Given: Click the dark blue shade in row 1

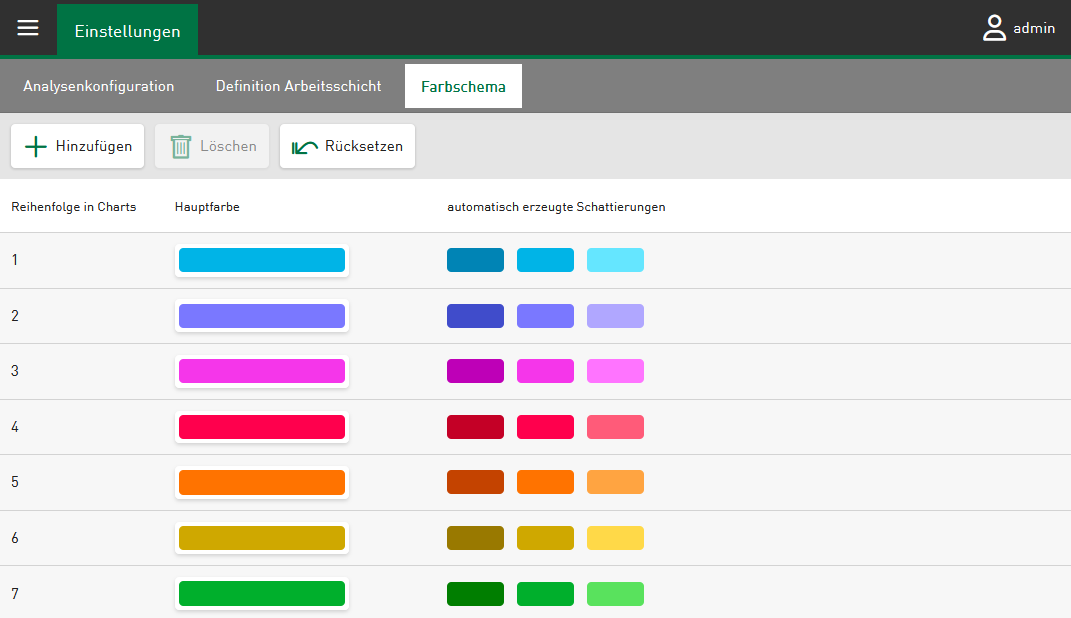Looking at the screenshot, I should [x=475, y=260].
